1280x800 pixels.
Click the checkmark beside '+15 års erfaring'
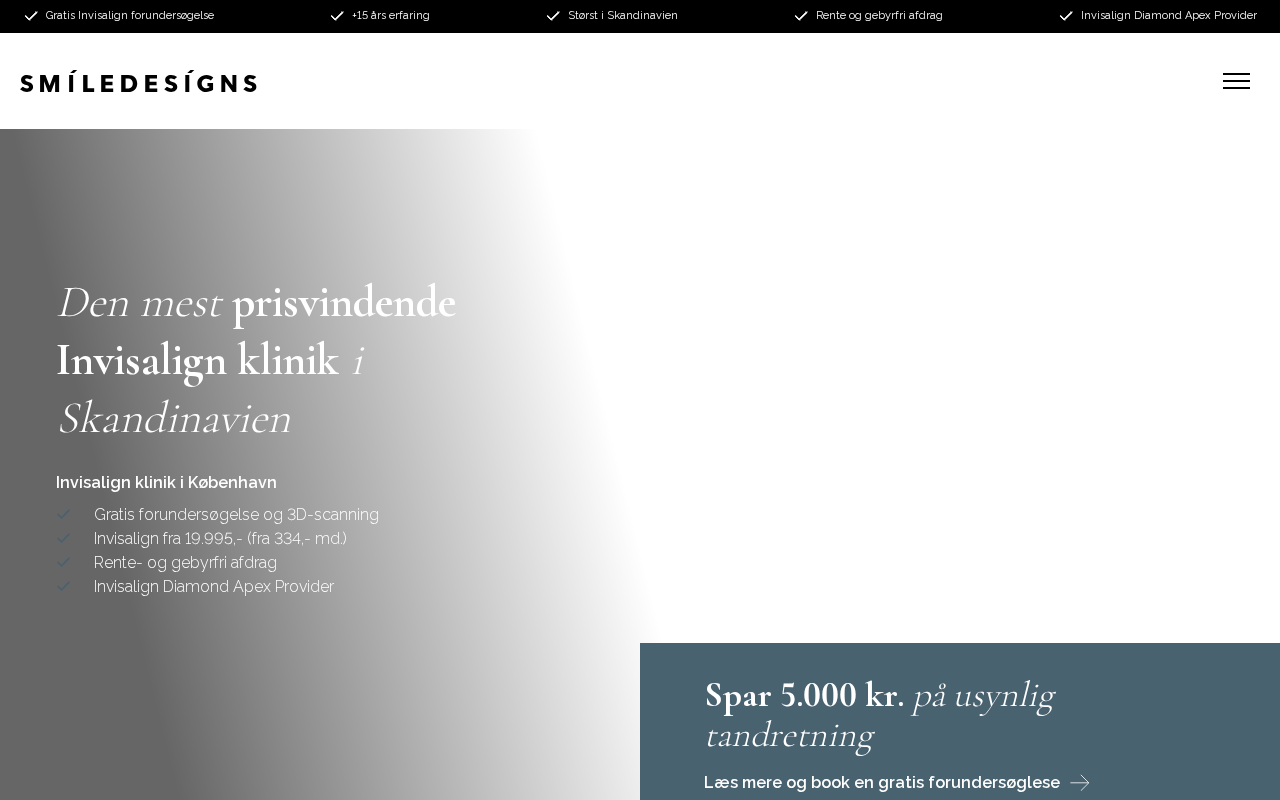click(337, 16)
